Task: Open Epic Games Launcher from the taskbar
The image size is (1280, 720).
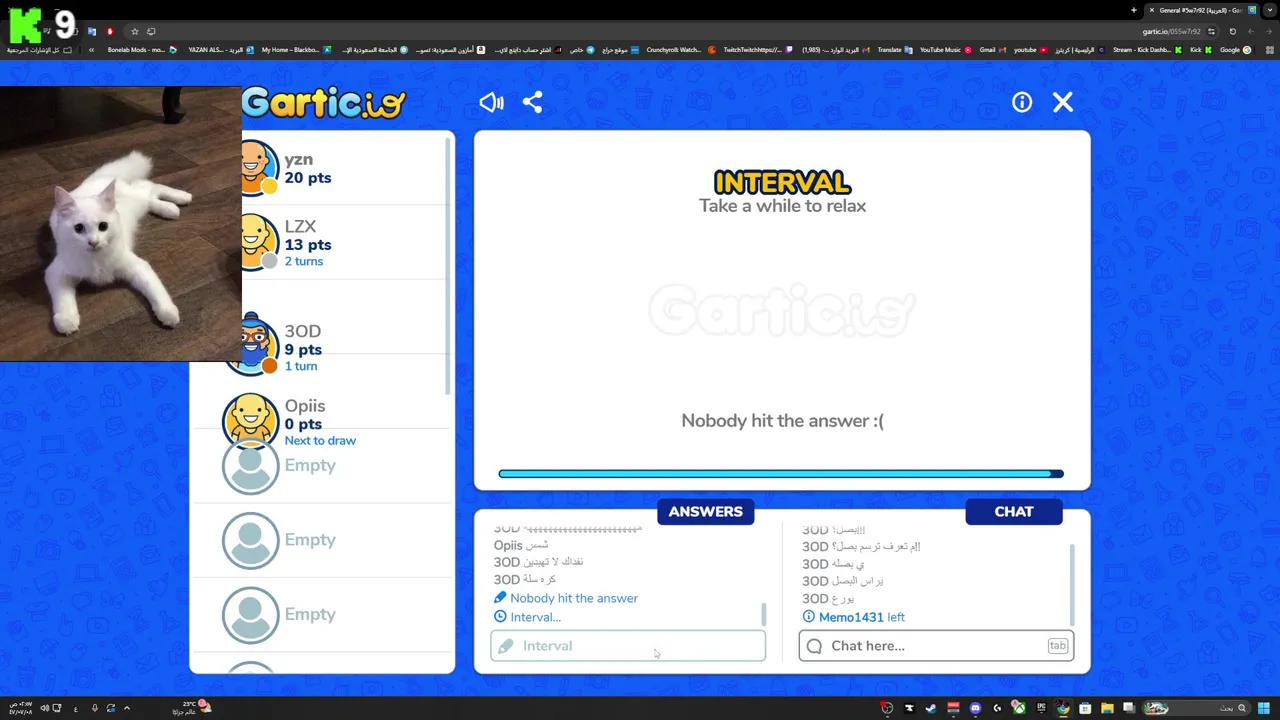Action: 1041,708
